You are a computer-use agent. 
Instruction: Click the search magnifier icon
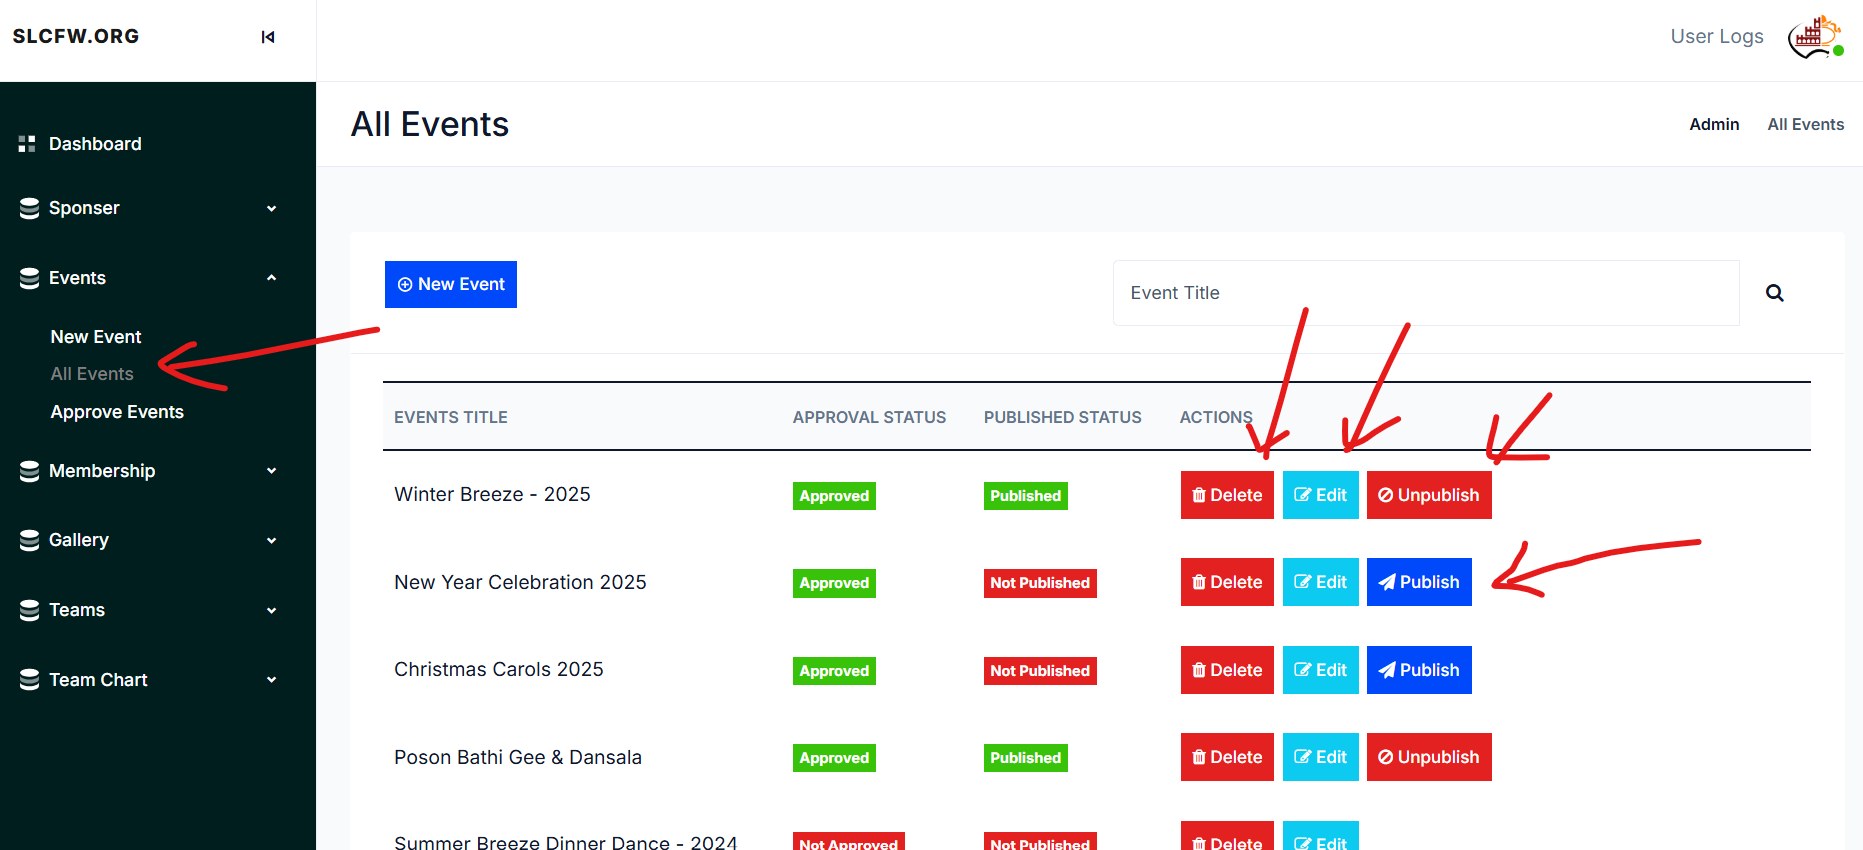coord(1775,293)
